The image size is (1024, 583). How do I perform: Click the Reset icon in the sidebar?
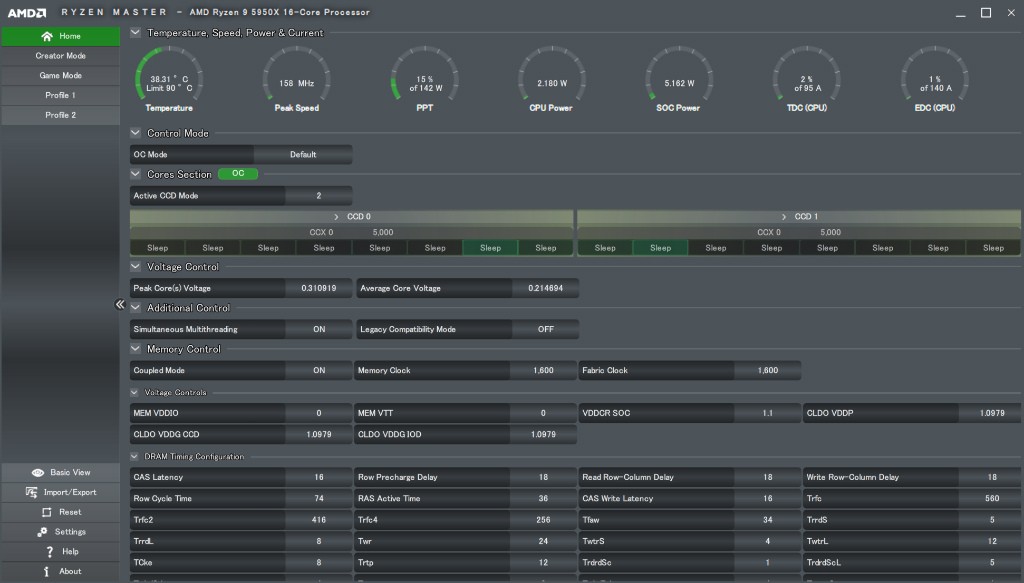click(48, 512)
